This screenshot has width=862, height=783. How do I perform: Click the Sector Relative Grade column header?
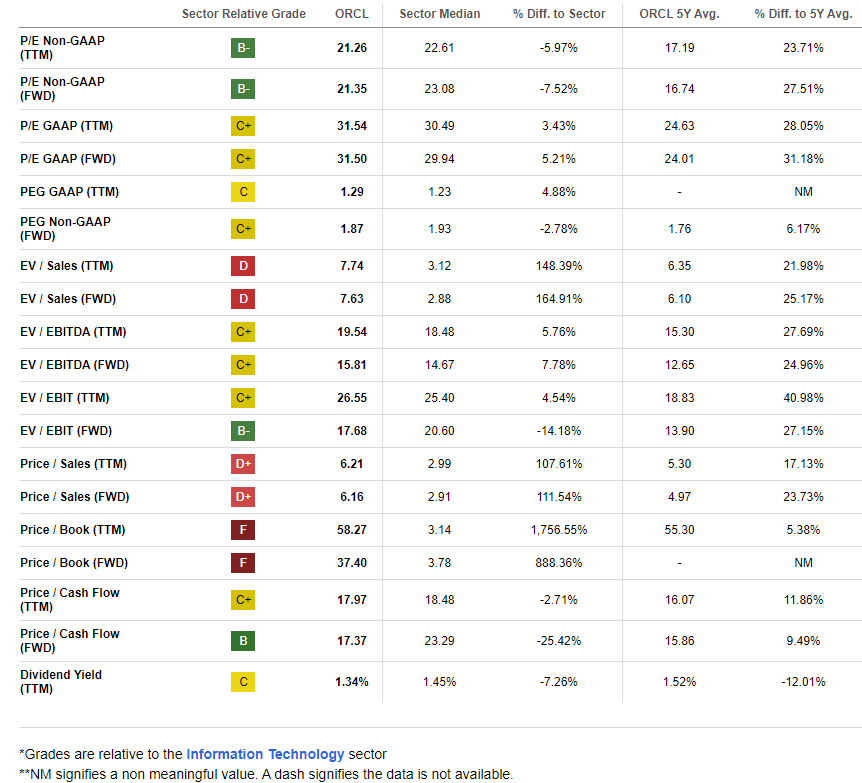[x=244, y=14]
